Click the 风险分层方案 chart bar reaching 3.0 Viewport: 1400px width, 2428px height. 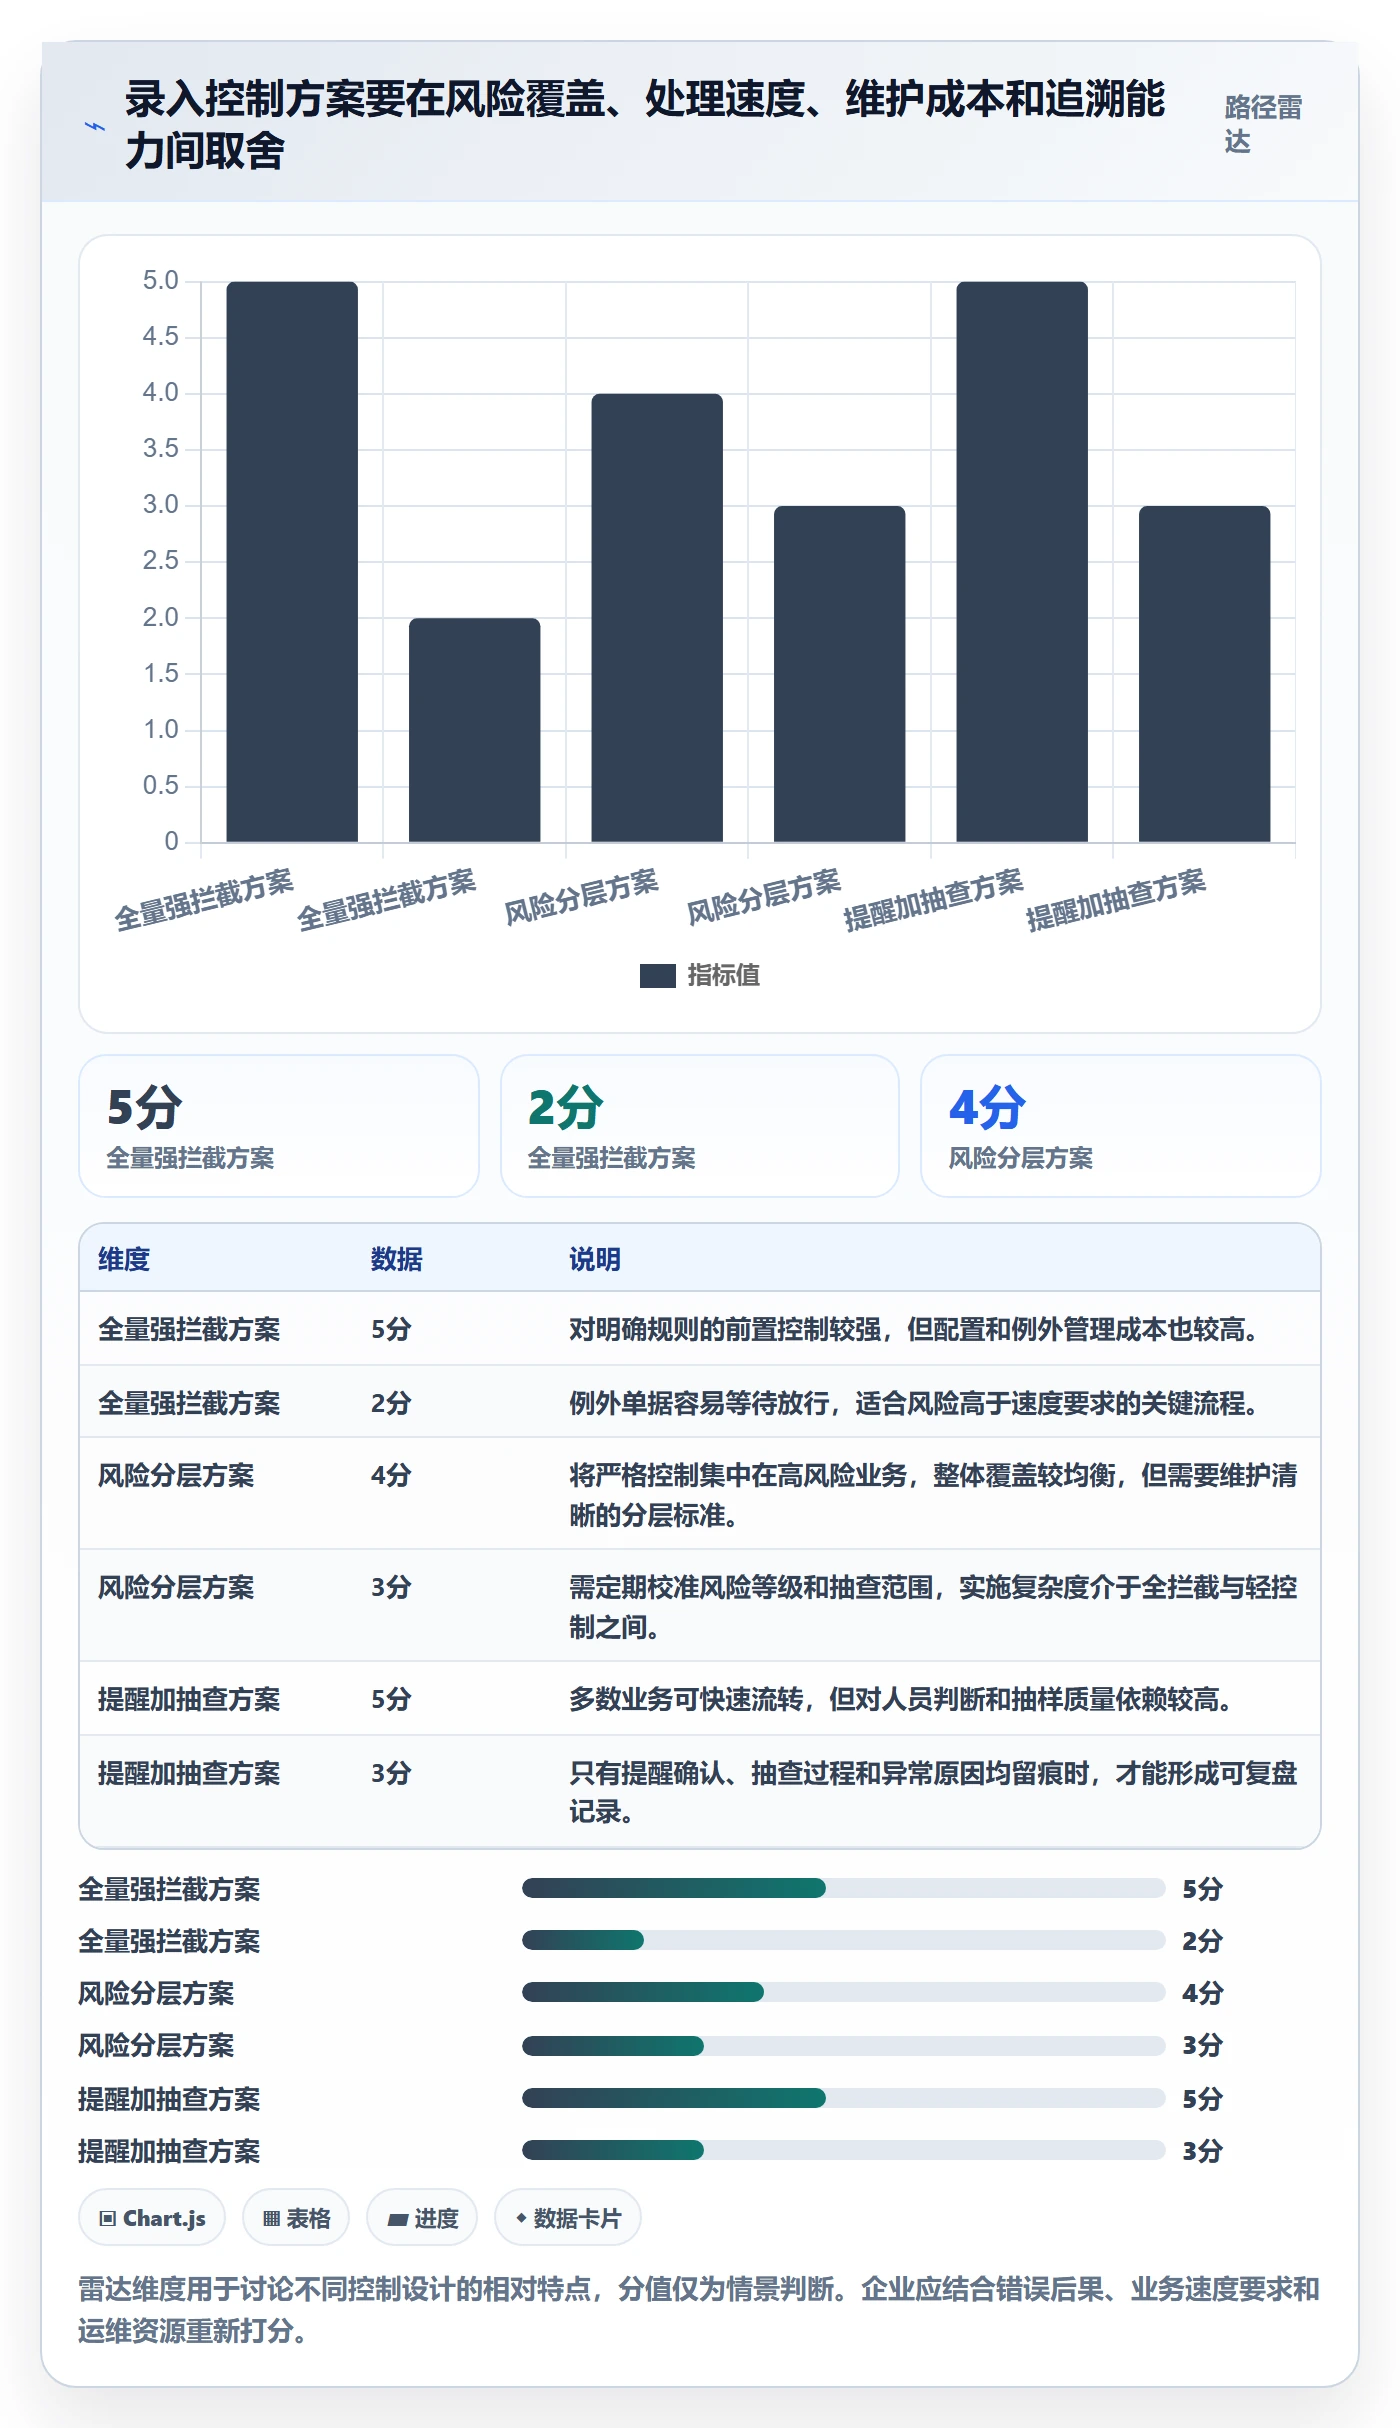[839, 673]
